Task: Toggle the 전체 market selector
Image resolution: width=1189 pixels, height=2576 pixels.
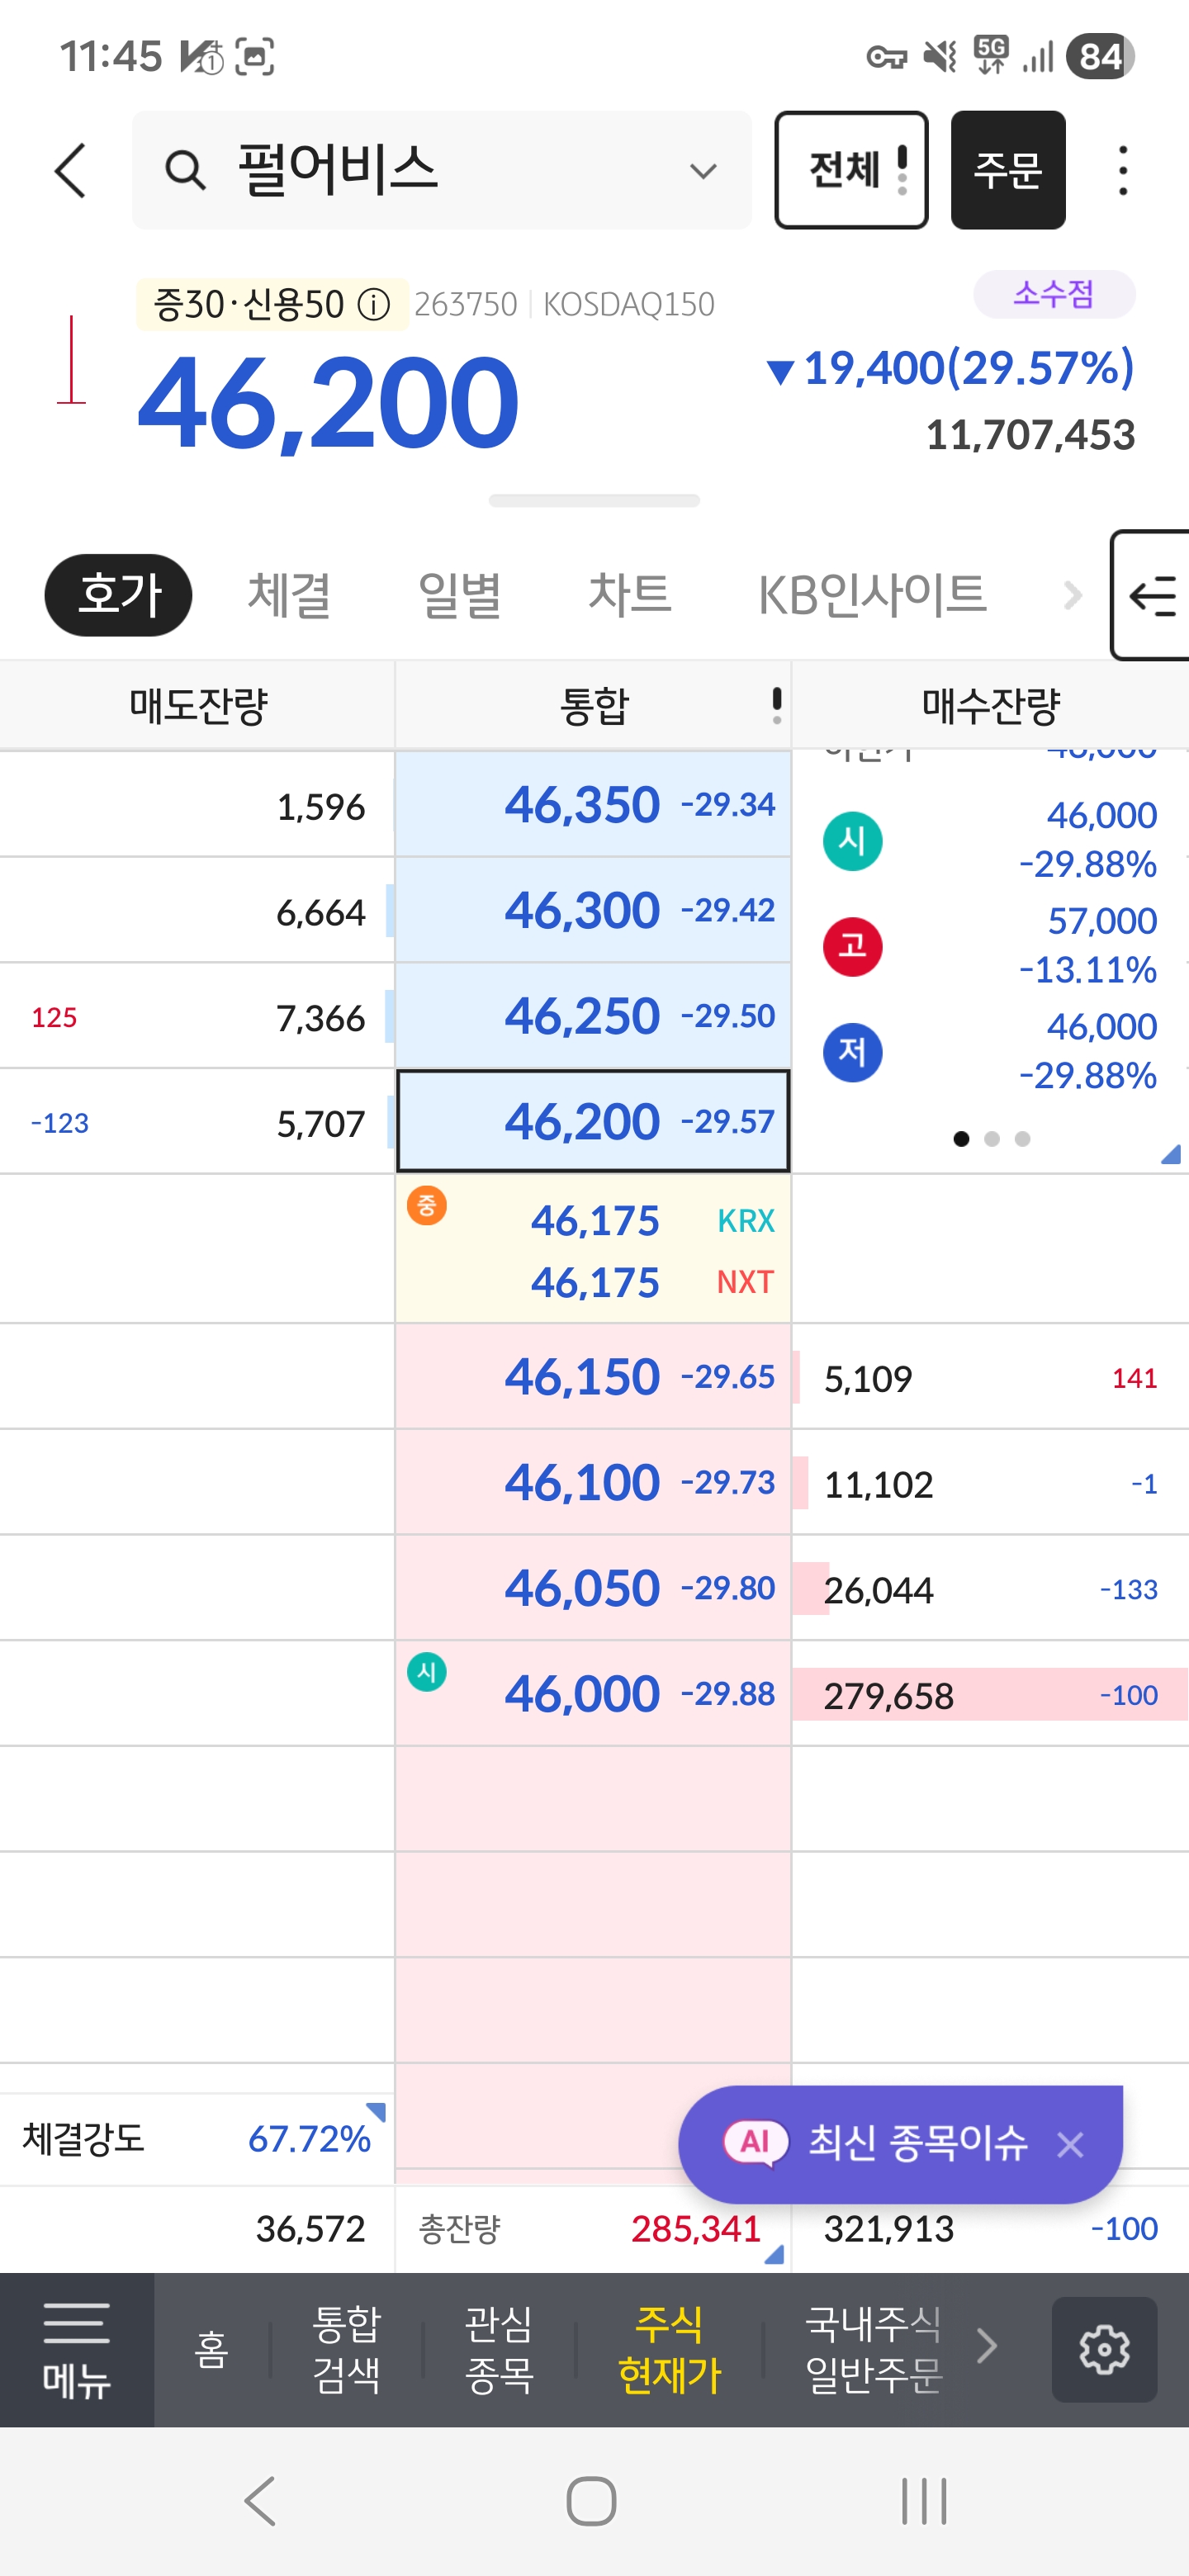Action: (851, 170)
